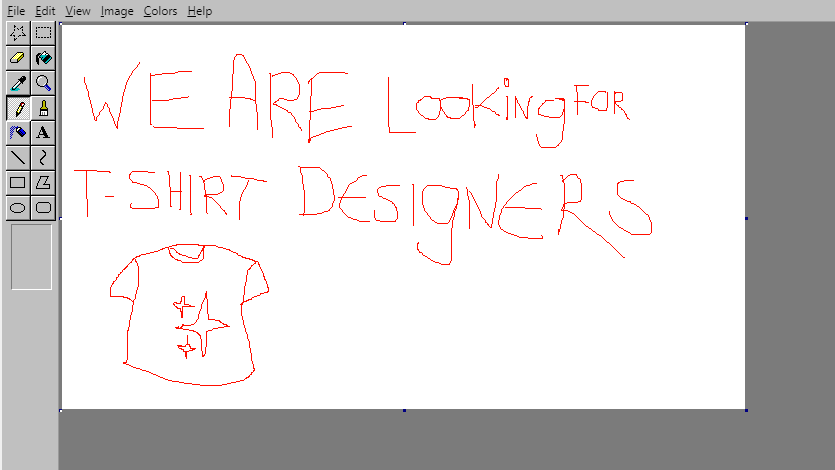Choose the Rectangle shape tool

[17, 182]
